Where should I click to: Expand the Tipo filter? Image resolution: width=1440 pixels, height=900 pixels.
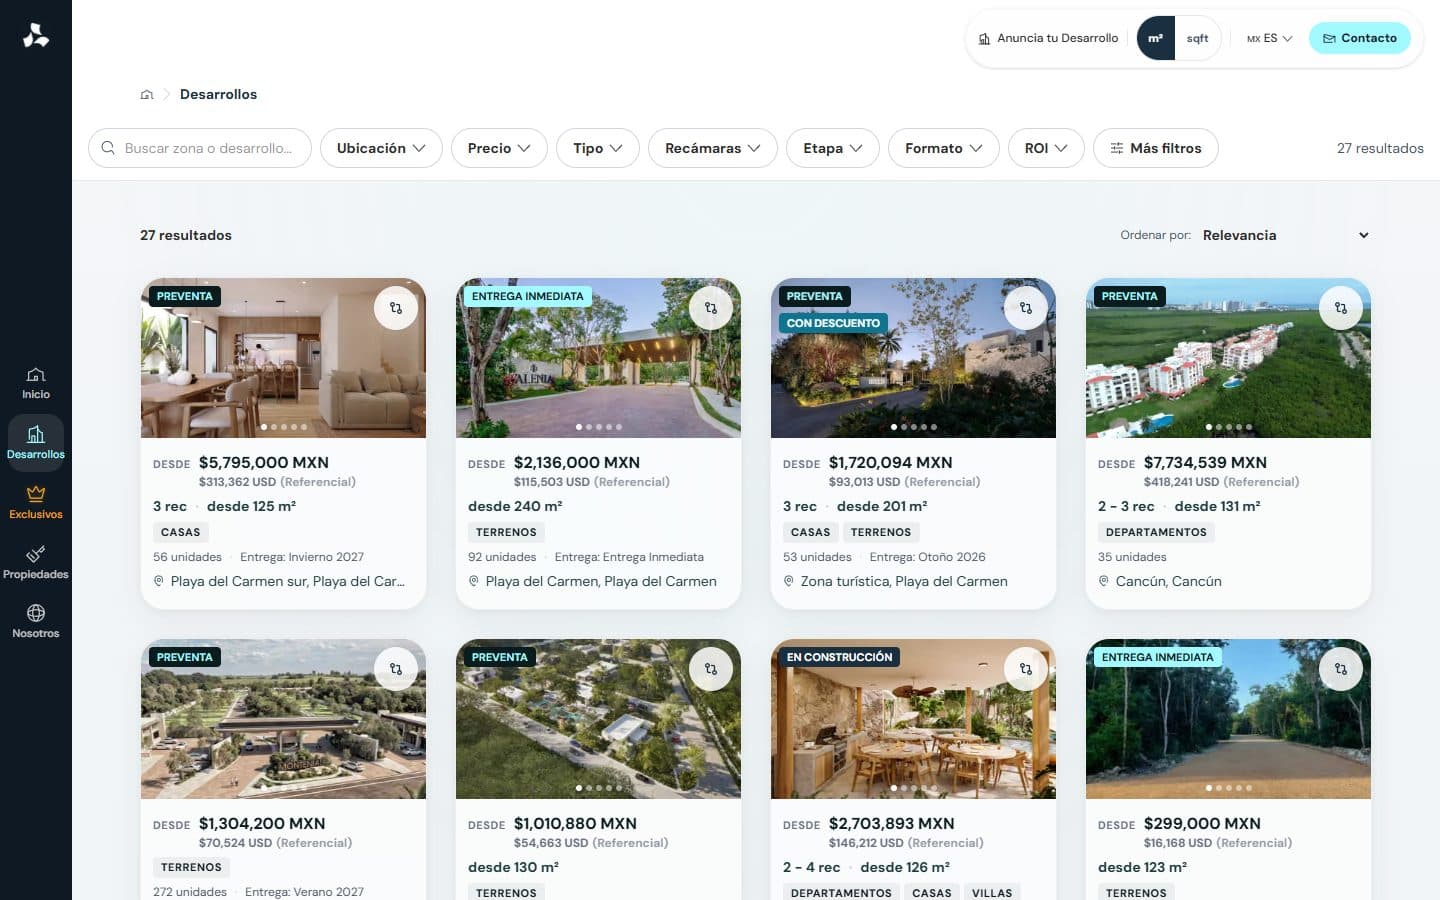point(598,148)
